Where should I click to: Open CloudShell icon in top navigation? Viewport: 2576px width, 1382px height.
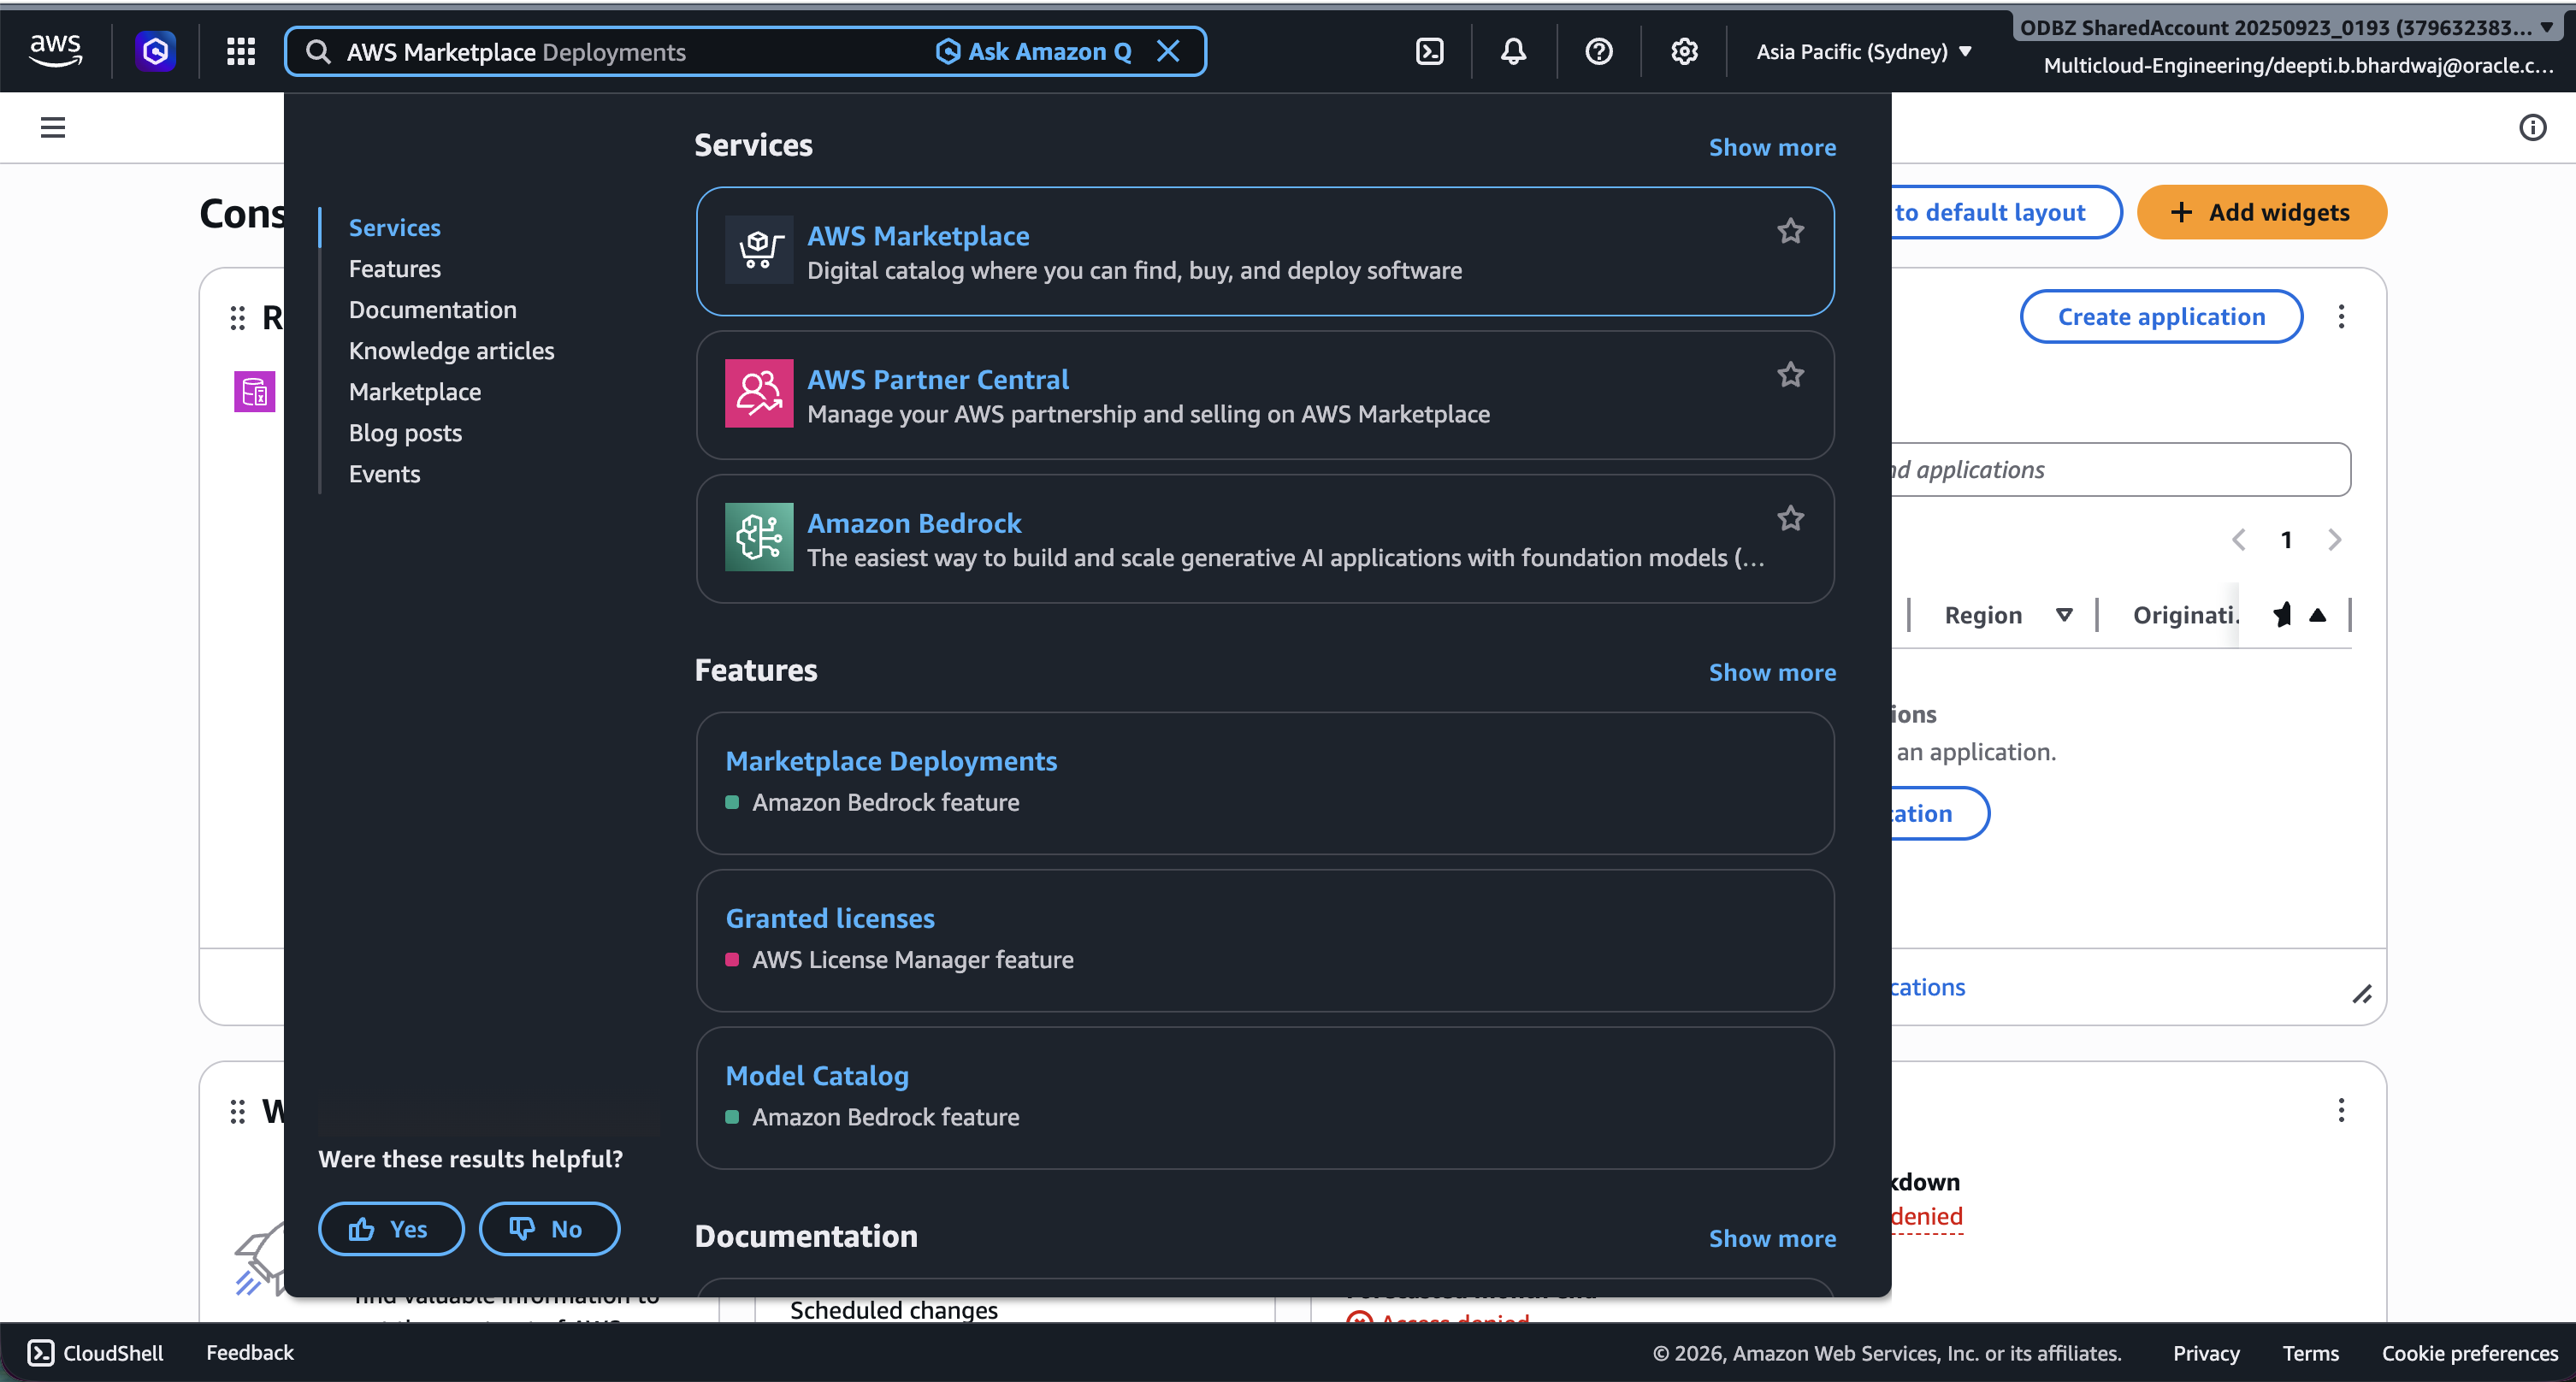point(1429,51)
